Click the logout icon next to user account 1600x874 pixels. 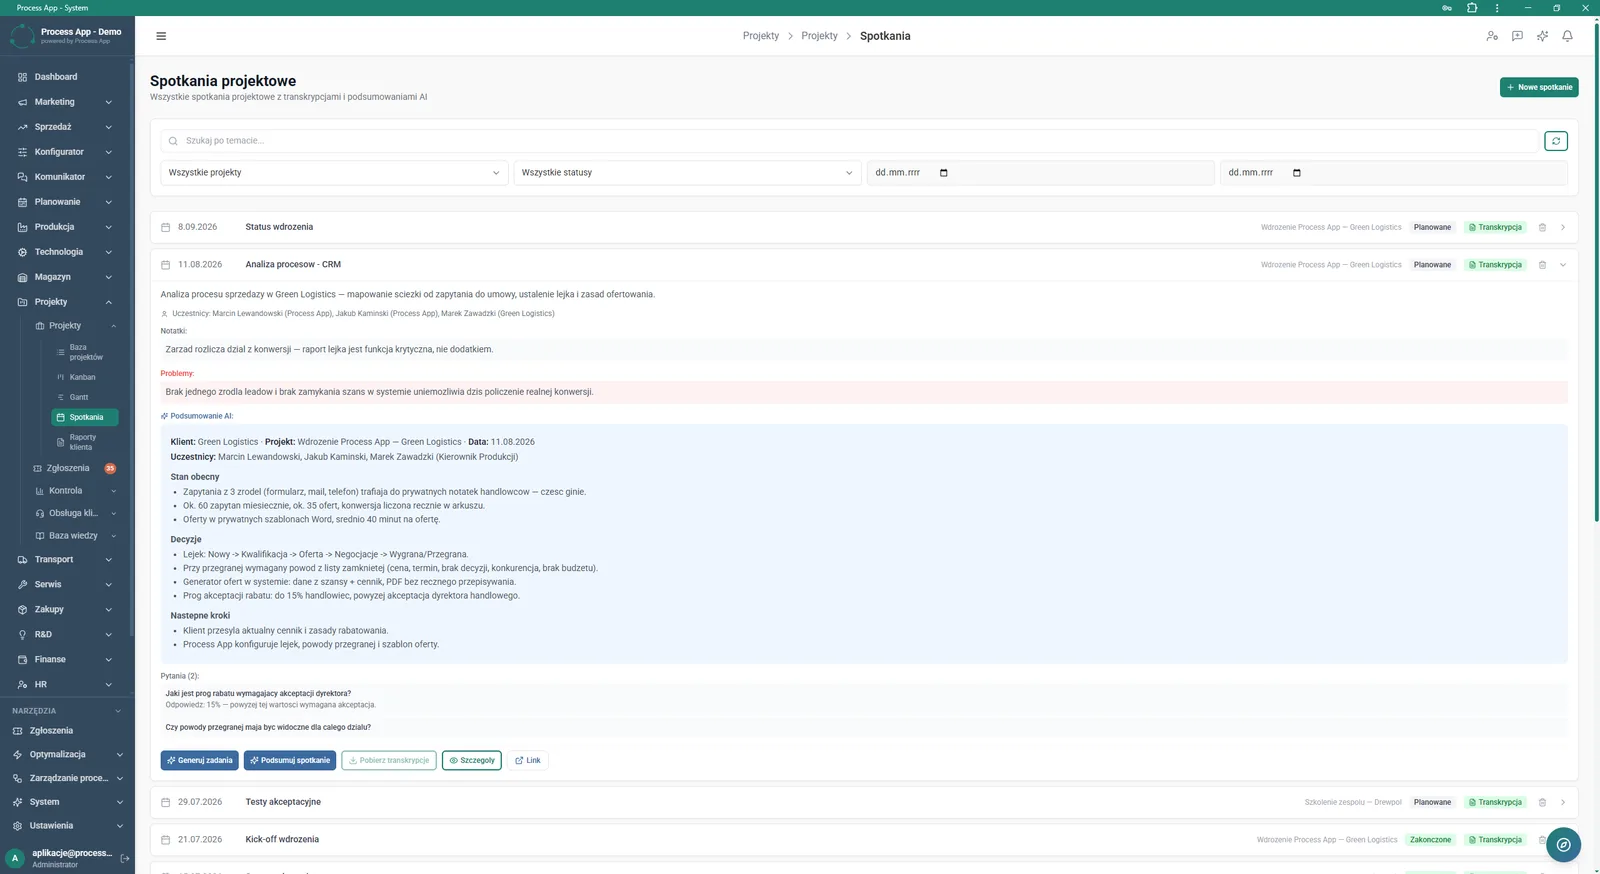tap(125, 858)
